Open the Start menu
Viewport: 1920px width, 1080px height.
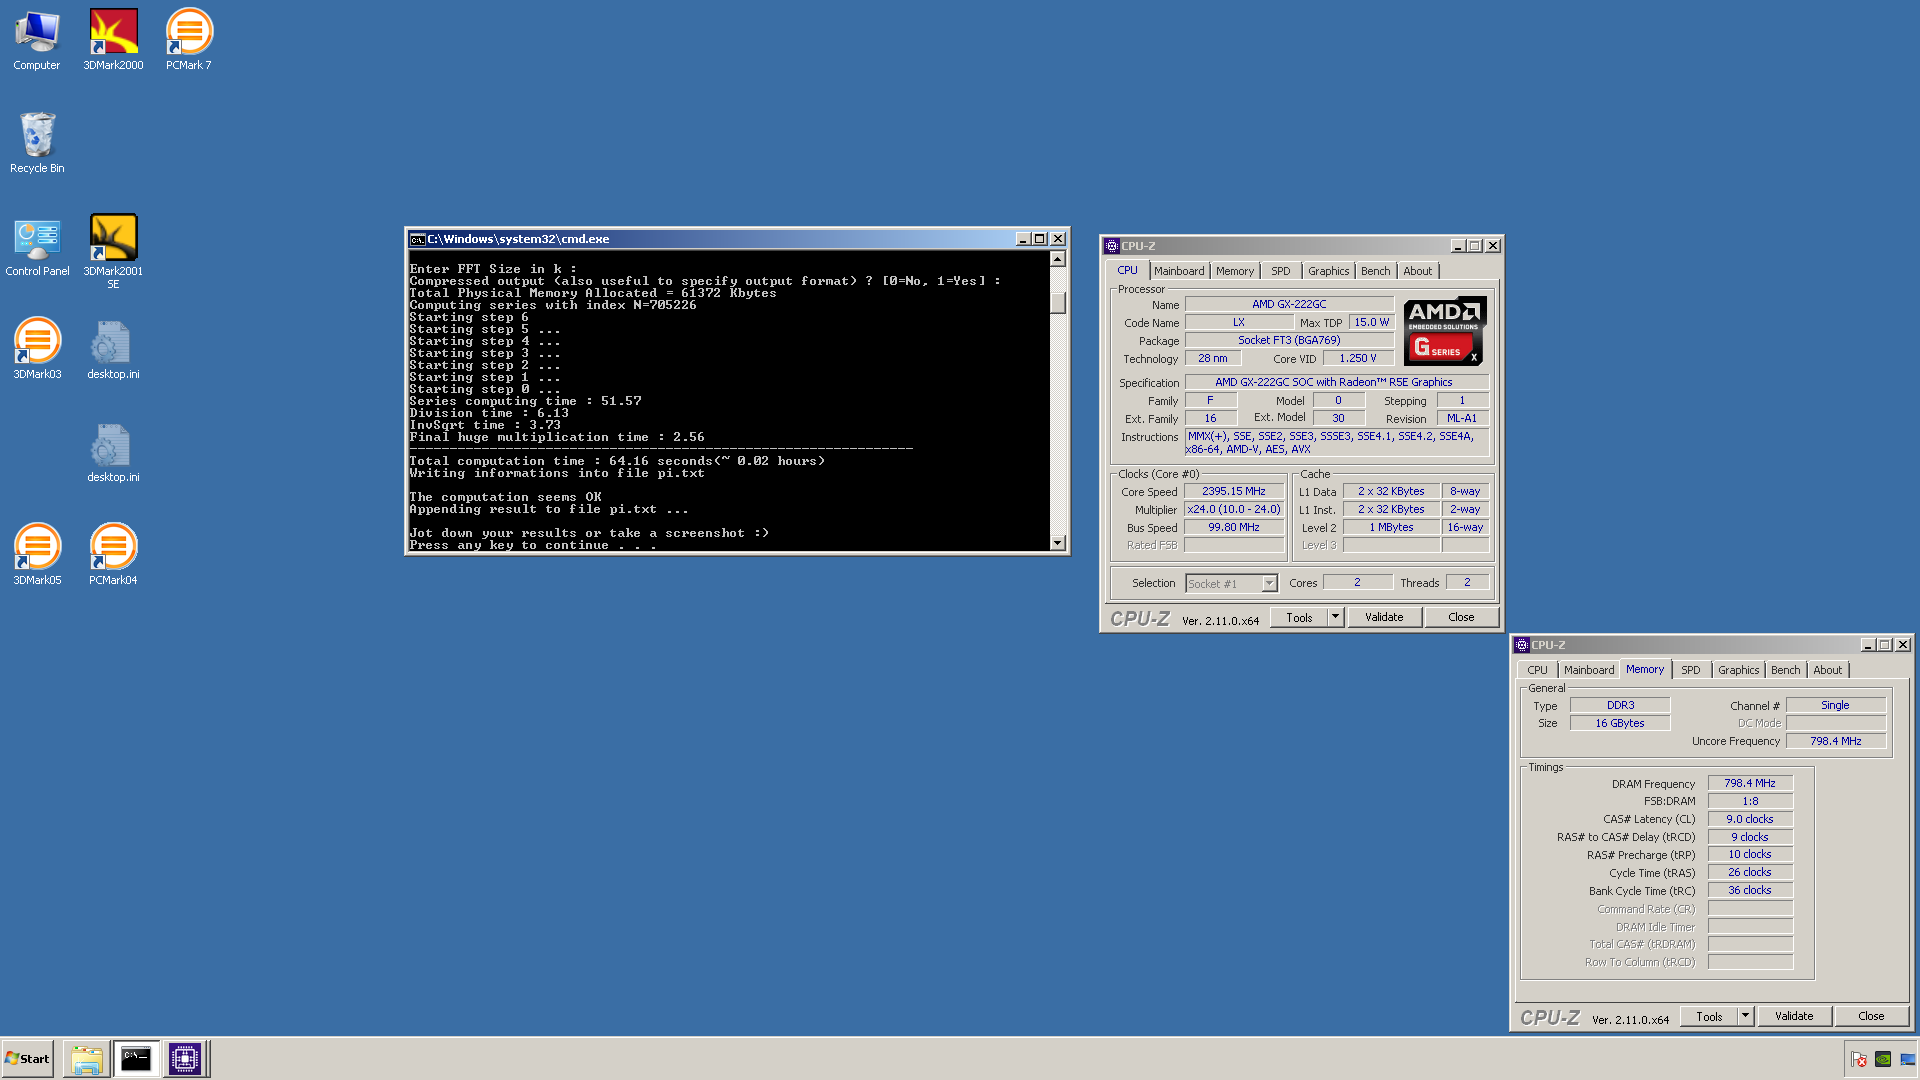tap(27, 1059)
